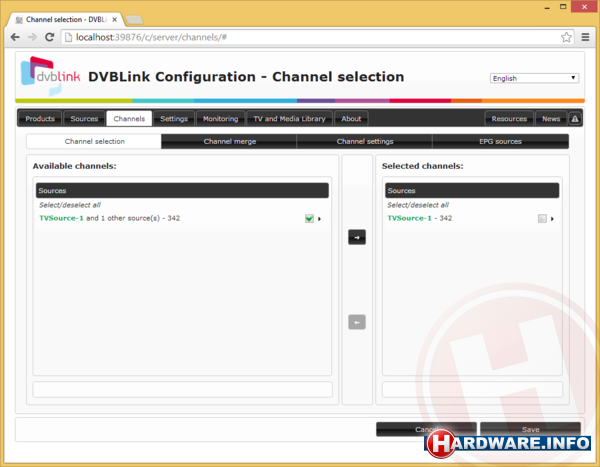Viewport: 600px width, 467px height.
Task: Open the Monitoring menu tab
Action: (x=221, y=119)
